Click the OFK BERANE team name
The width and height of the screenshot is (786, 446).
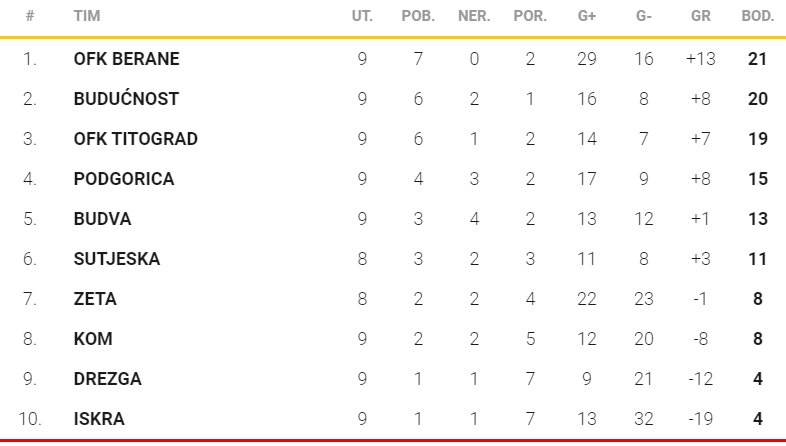(x=126, y=59)
